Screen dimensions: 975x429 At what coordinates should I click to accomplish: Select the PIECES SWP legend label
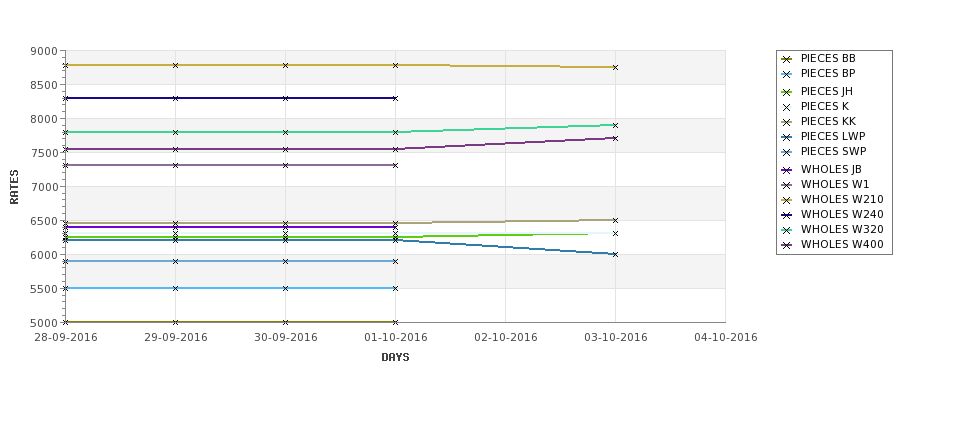click(833, 151)
